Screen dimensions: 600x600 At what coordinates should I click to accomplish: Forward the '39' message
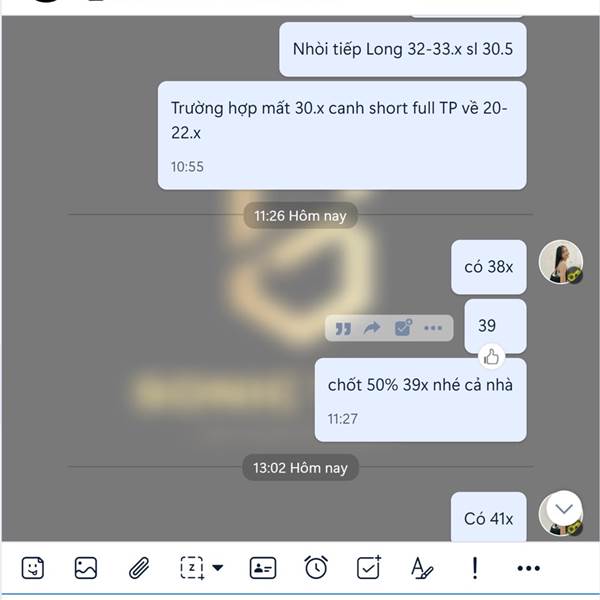tap(372, 328)
